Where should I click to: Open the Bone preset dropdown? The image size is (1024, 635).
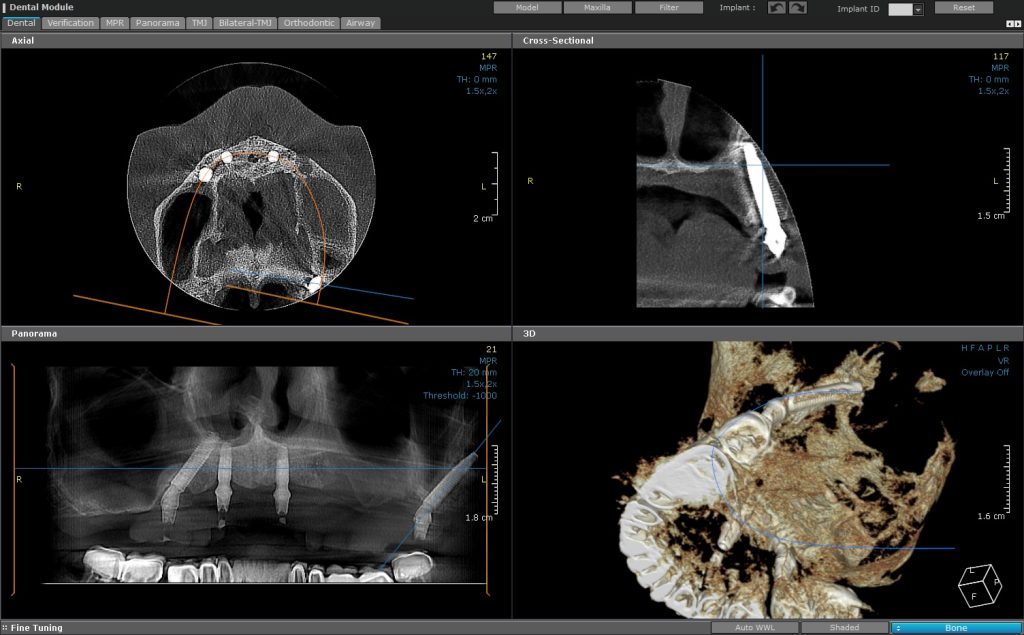[x=956, y=627]
